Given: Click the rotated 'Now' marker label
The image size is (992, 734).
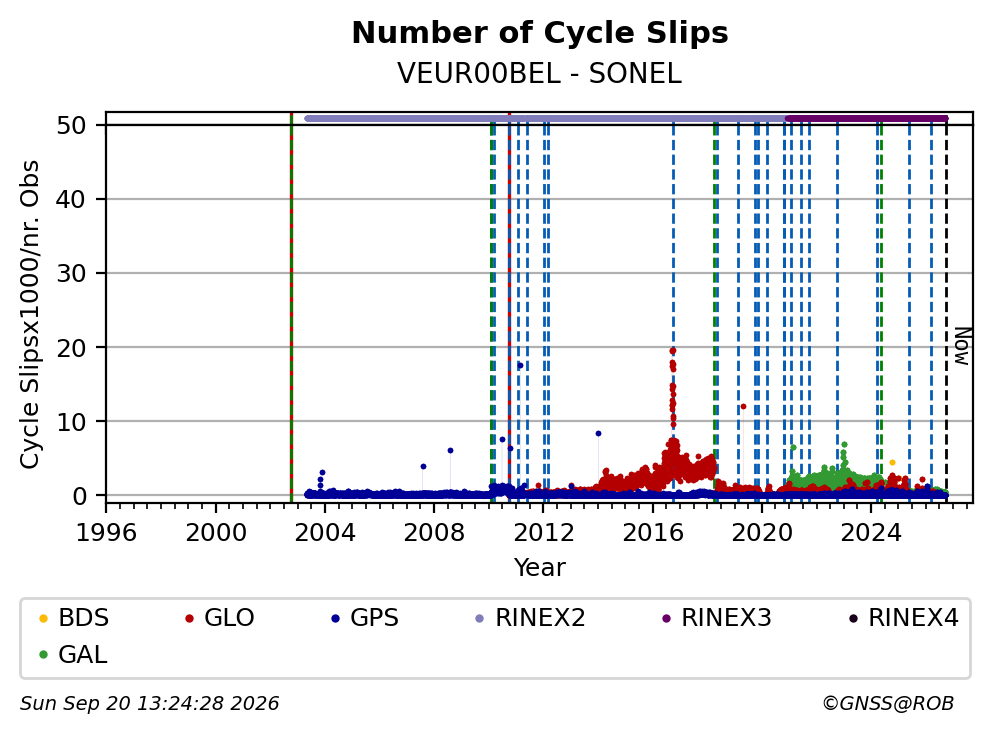Looking at the screenshot, I should (x=962, y=346).
